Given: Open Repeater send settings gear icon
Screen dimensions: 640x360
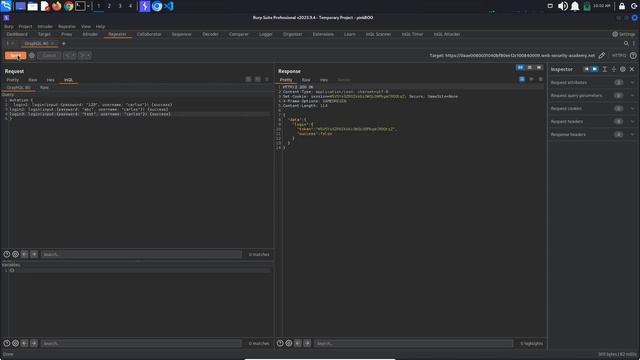Looking at the screenshot, I should click(32, 56).
